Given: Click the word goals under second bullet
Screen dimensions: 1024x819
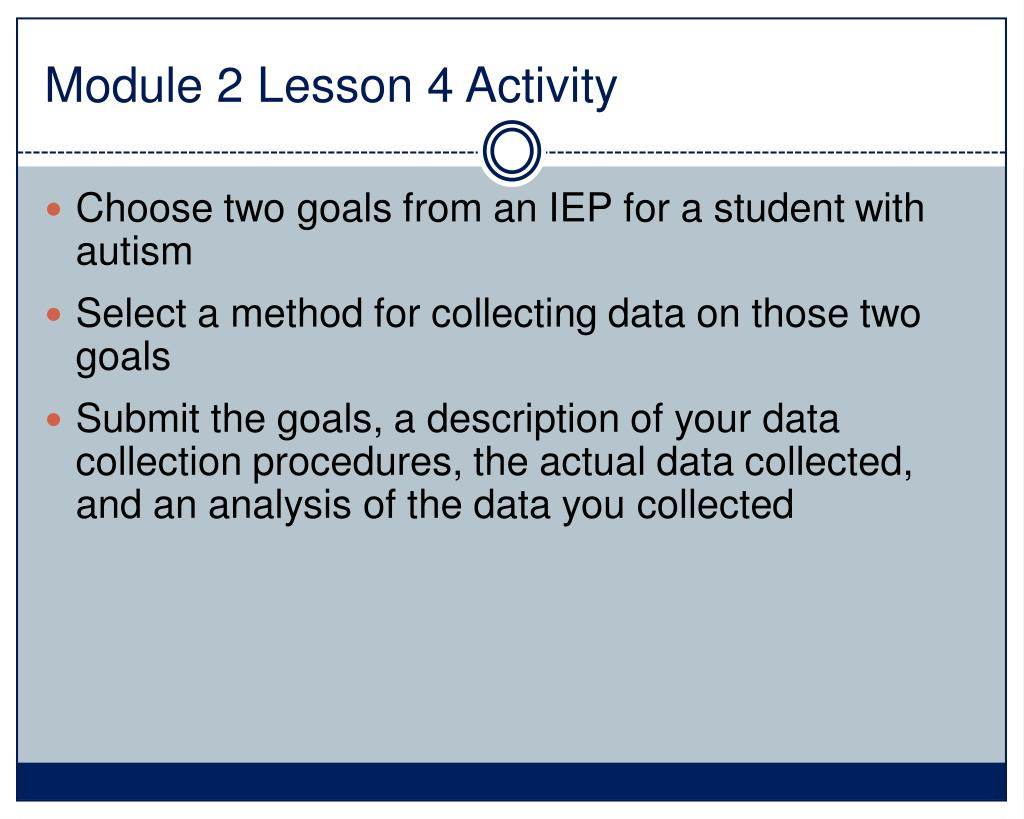Looking at the screenshot, I should pyautogui.click(x=123, y=359).
